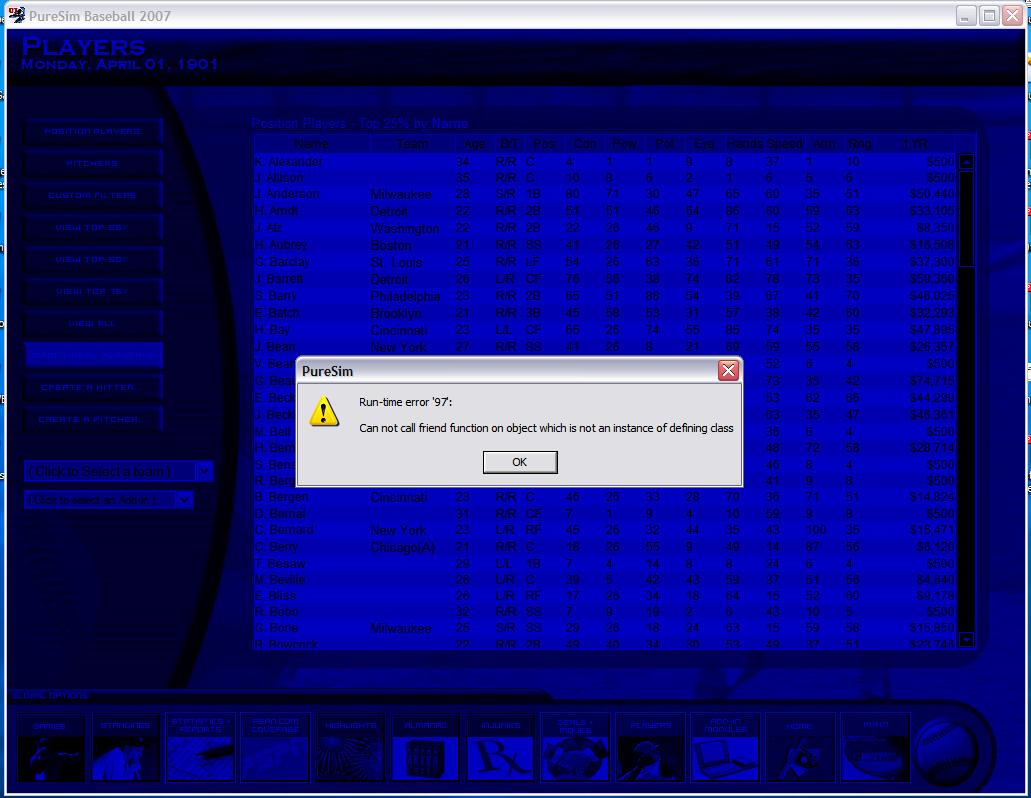
Task: Open the Add-in Modules laptop icon
Action: tap(725, 747)
